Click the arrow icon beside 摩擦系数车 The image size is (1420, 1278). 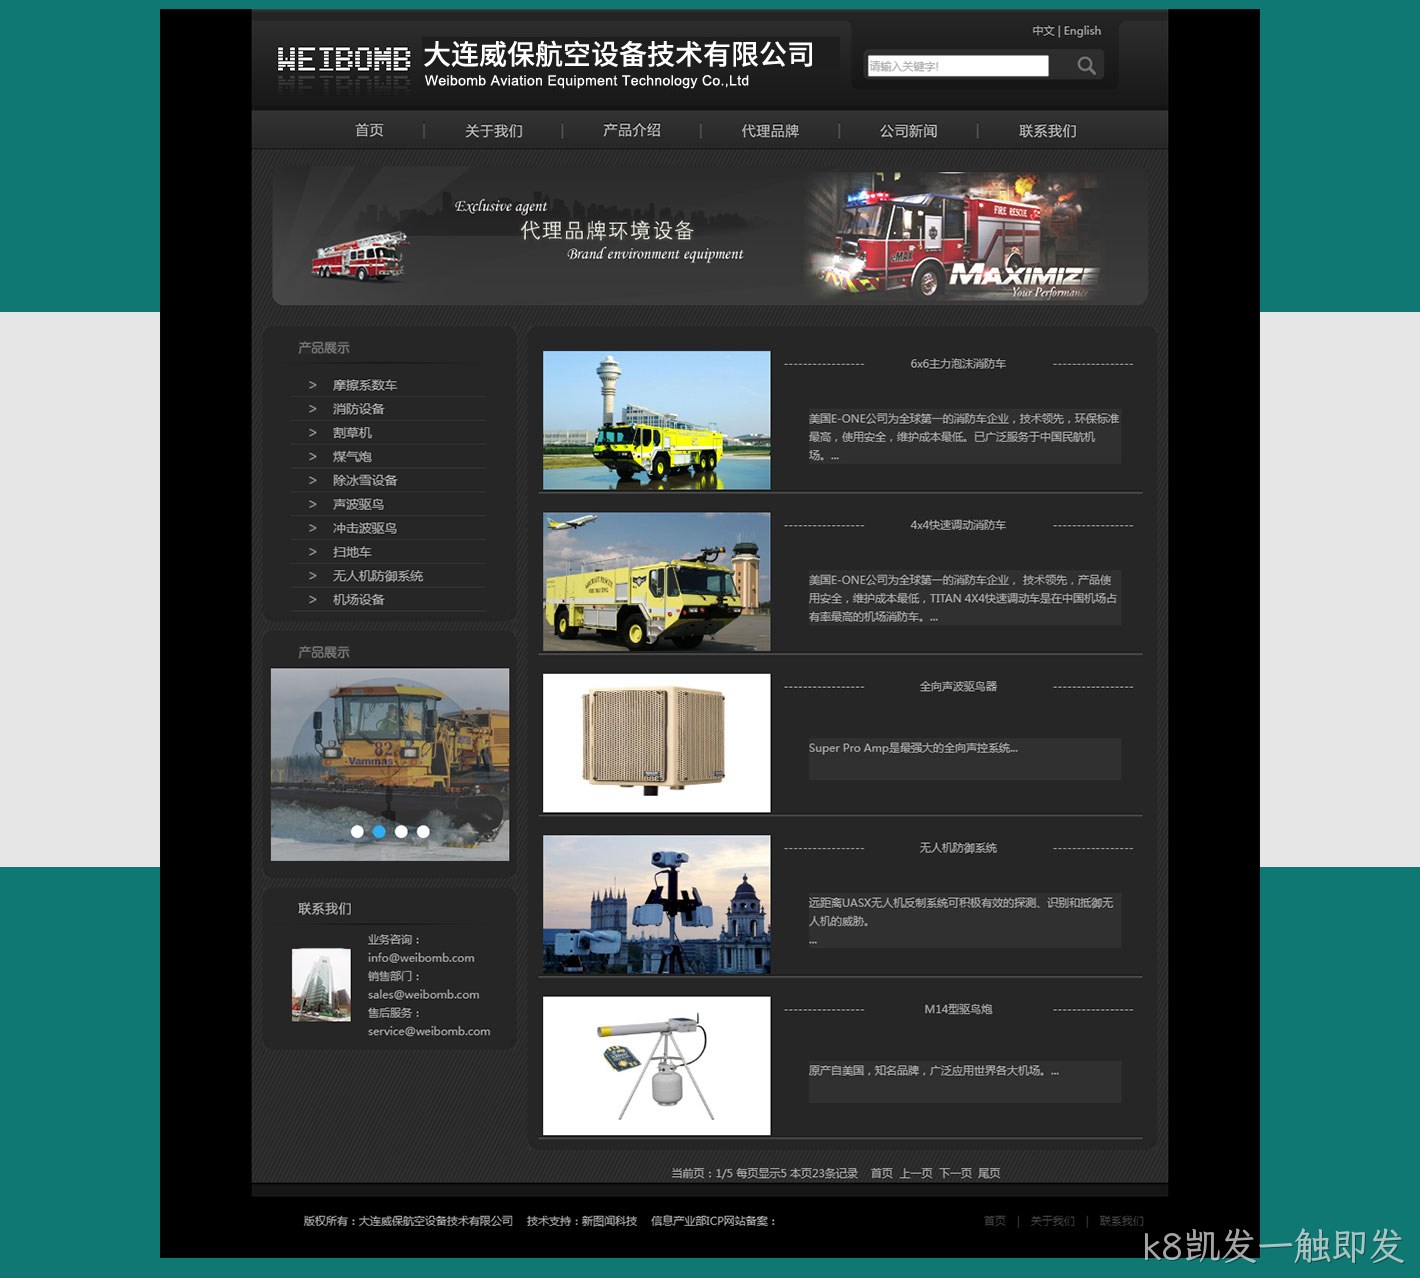point(312,385)
